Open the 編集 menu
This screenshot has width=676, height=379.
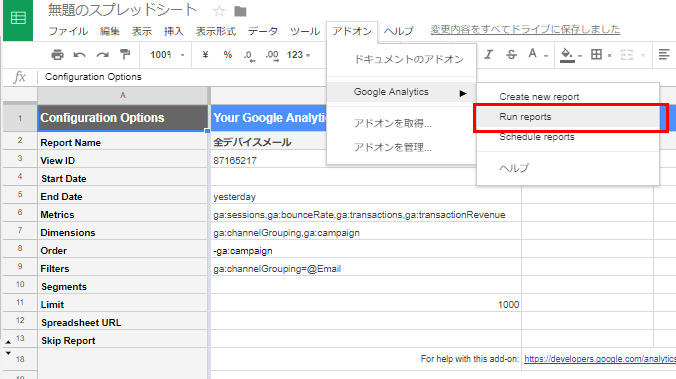click(x=110, y=31)
